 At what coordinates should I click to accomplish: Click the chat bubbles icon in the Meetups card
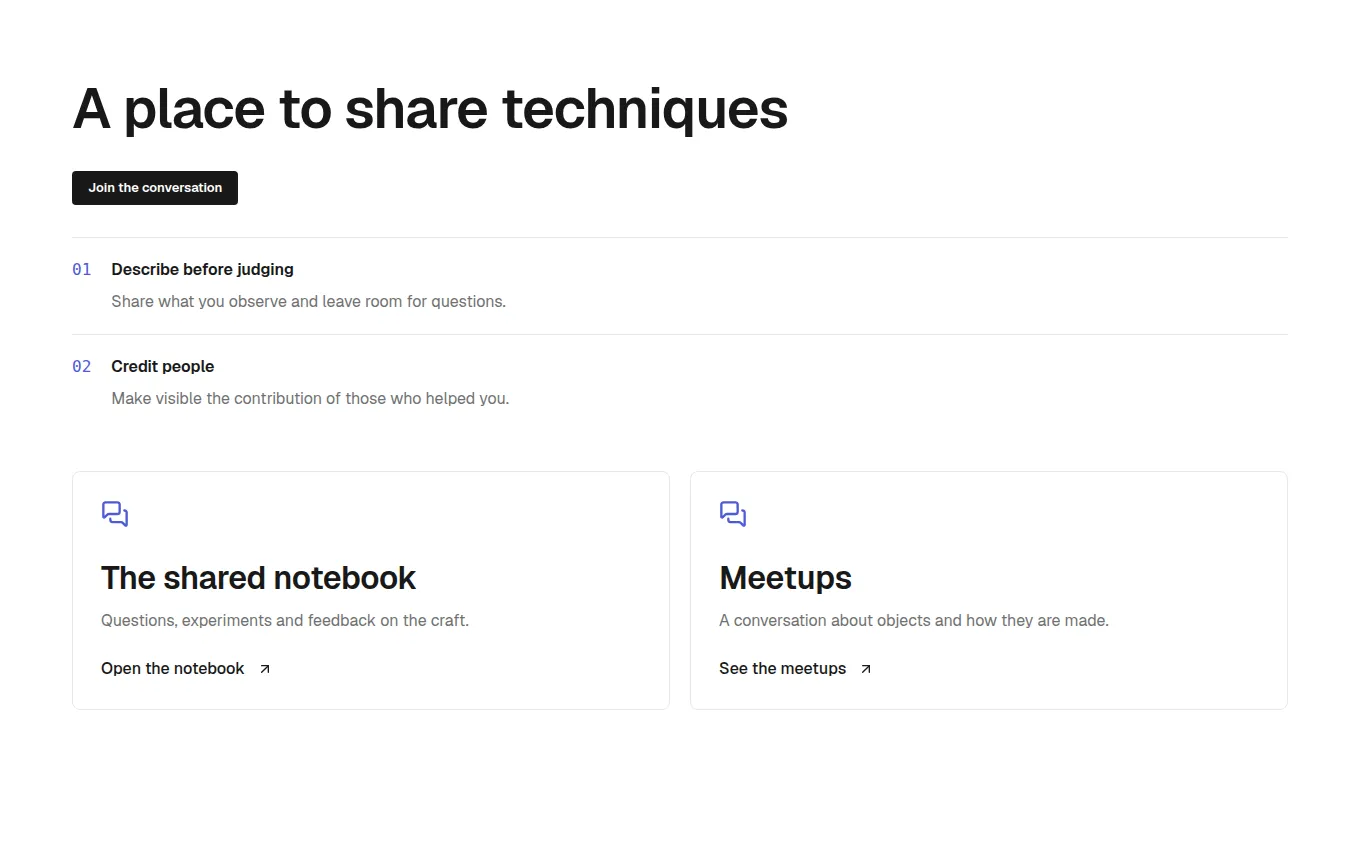coord(733,514)
